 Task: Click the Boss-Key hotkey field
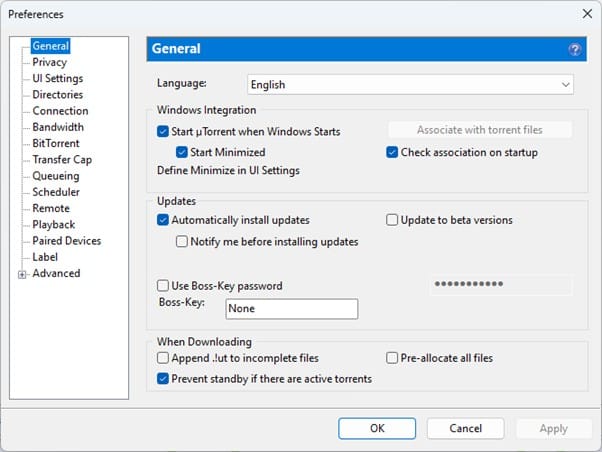(x=292, y=309)
